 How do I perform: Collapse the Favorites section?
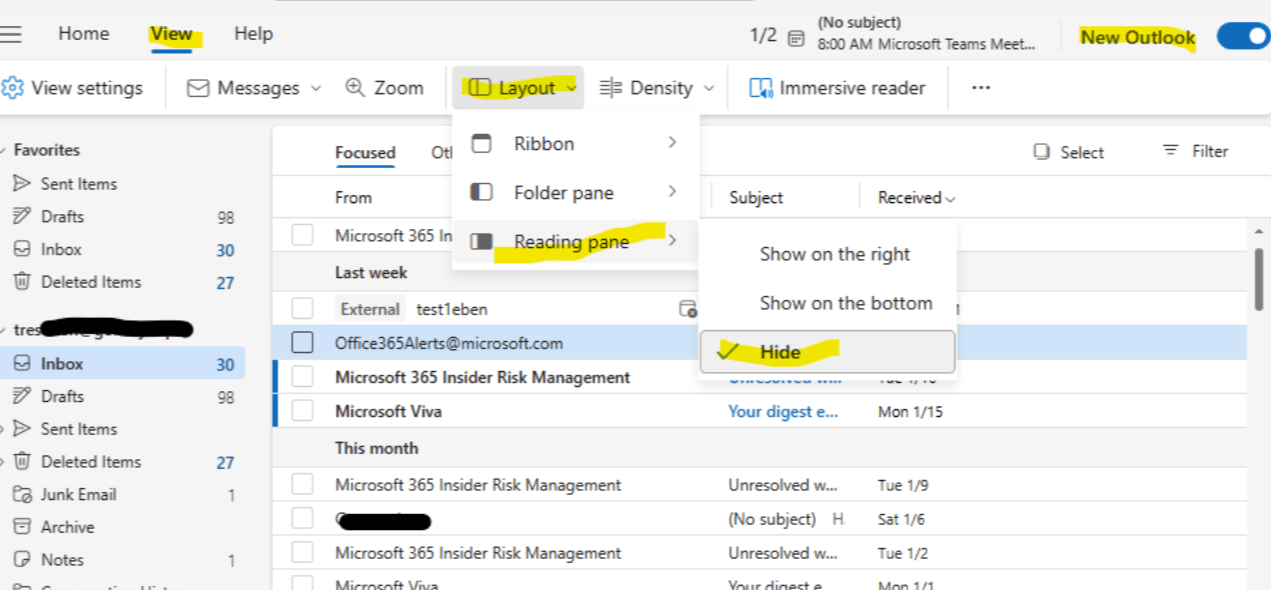coord(10,149)
